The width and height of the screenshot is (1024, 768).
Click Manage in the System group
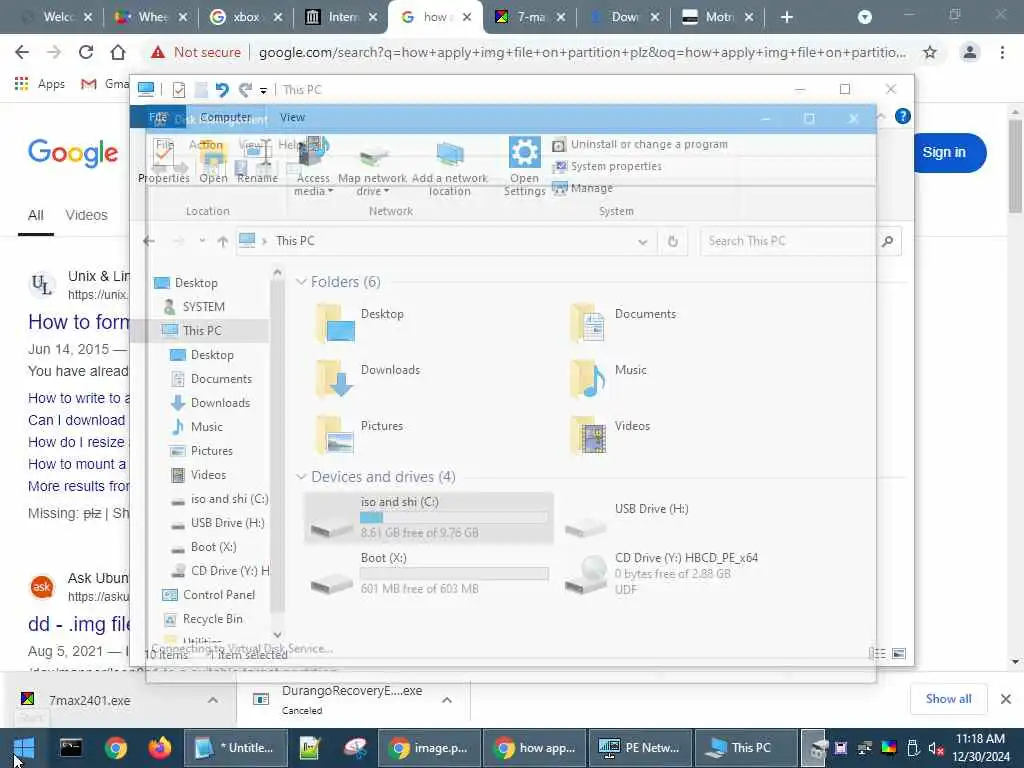(x=583, y=188)
